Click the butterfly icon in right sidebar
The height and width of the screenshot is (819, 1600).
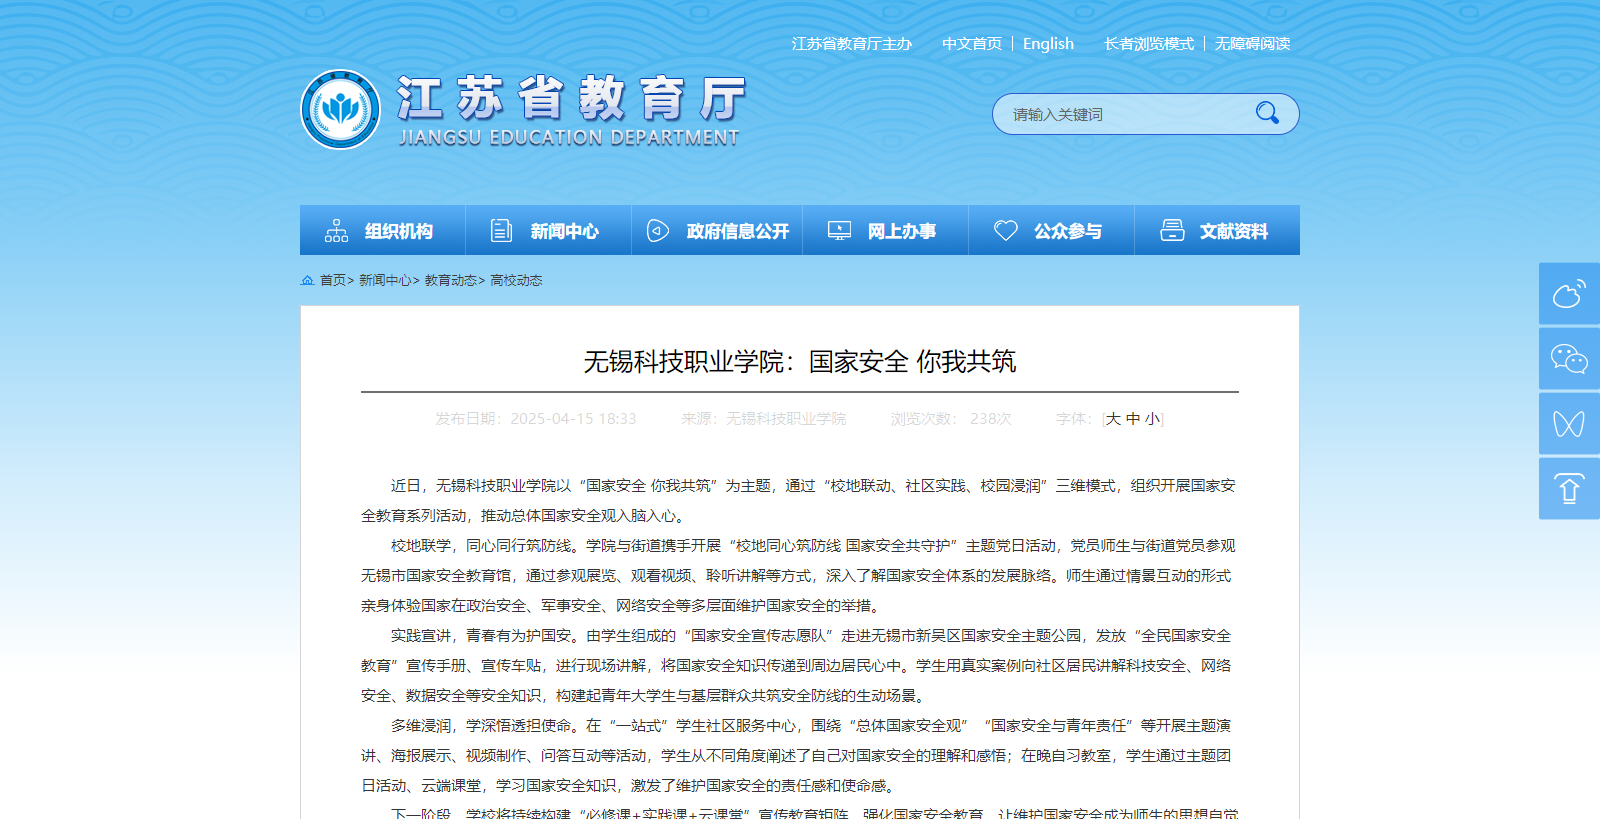tap(1568, 424)
